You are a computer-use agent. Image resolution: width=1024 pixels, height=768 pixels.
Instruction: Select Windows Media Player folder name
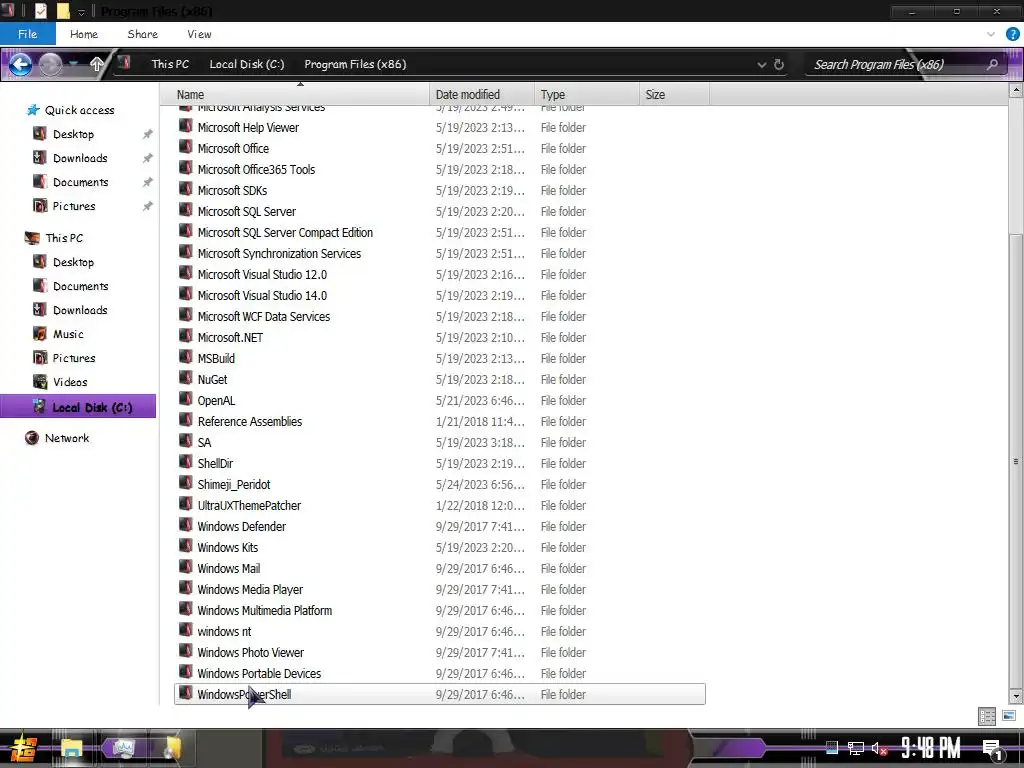click(250, 589)
